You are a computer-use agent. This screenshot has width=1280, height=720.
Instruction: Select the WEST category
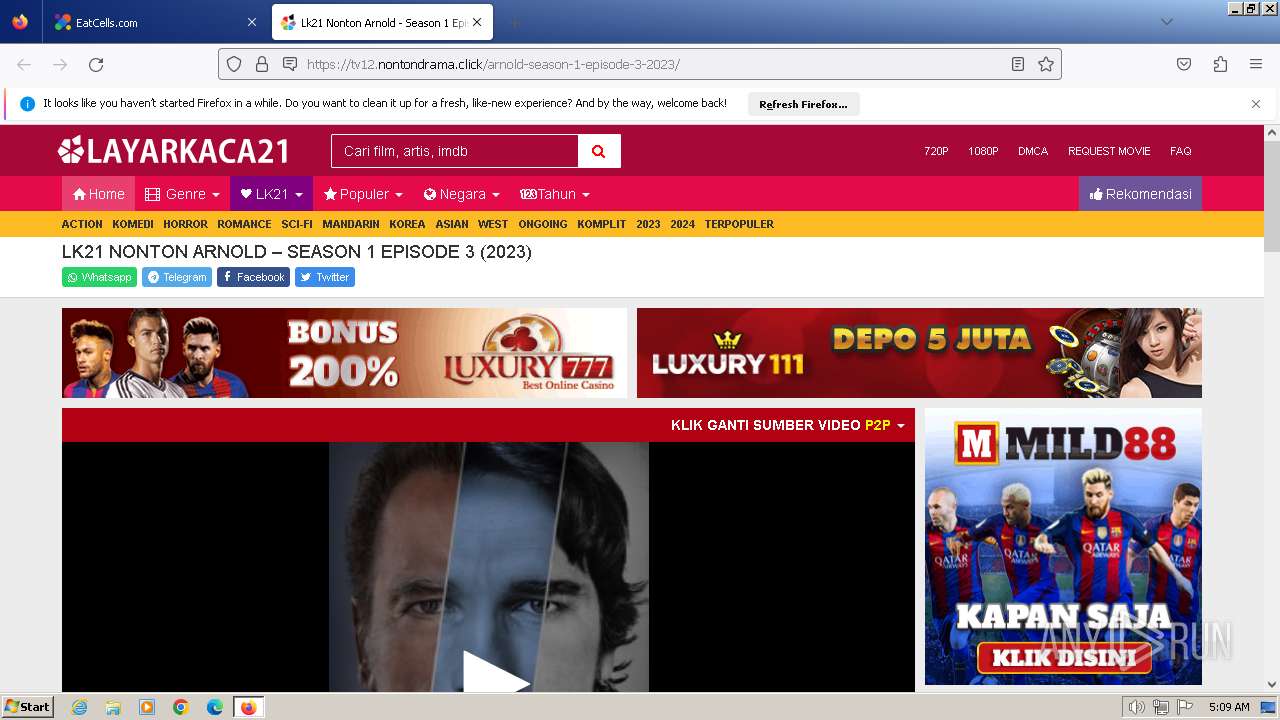tap(493, 224)
